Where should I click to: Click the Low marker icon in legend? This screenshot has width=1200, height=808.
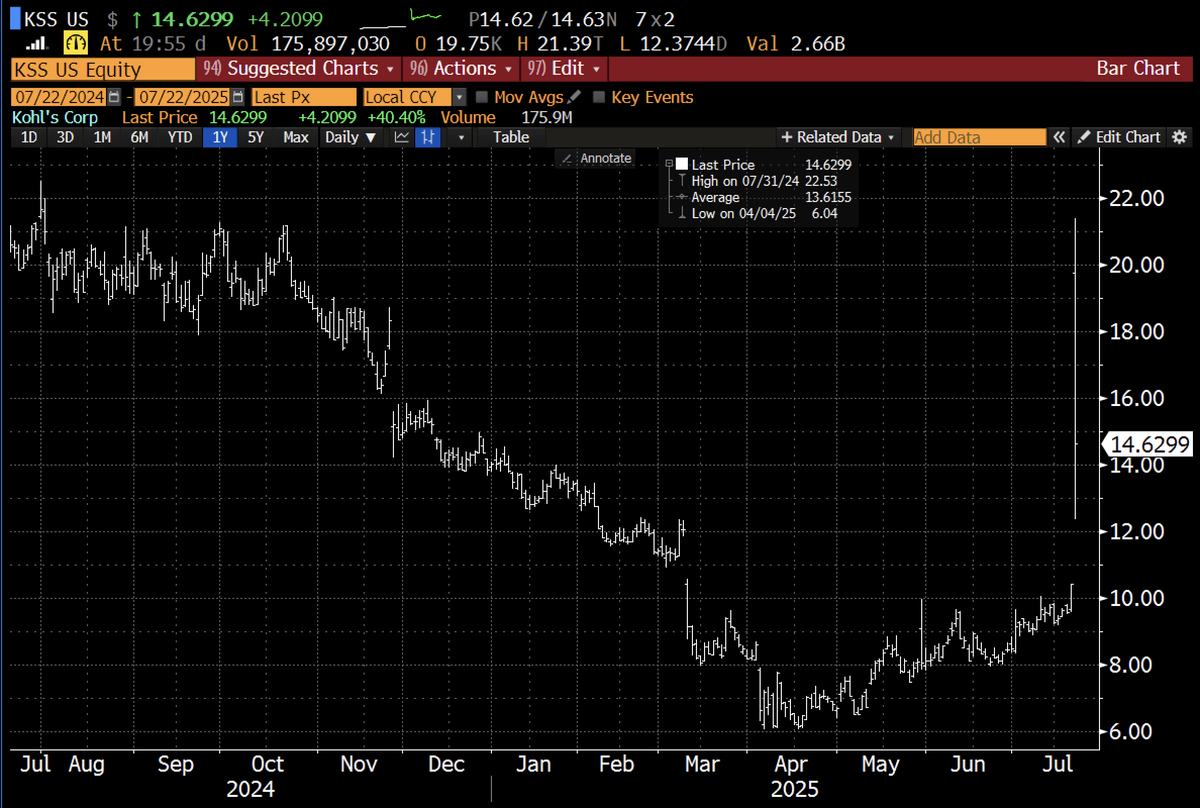click(x=681, y=214)
